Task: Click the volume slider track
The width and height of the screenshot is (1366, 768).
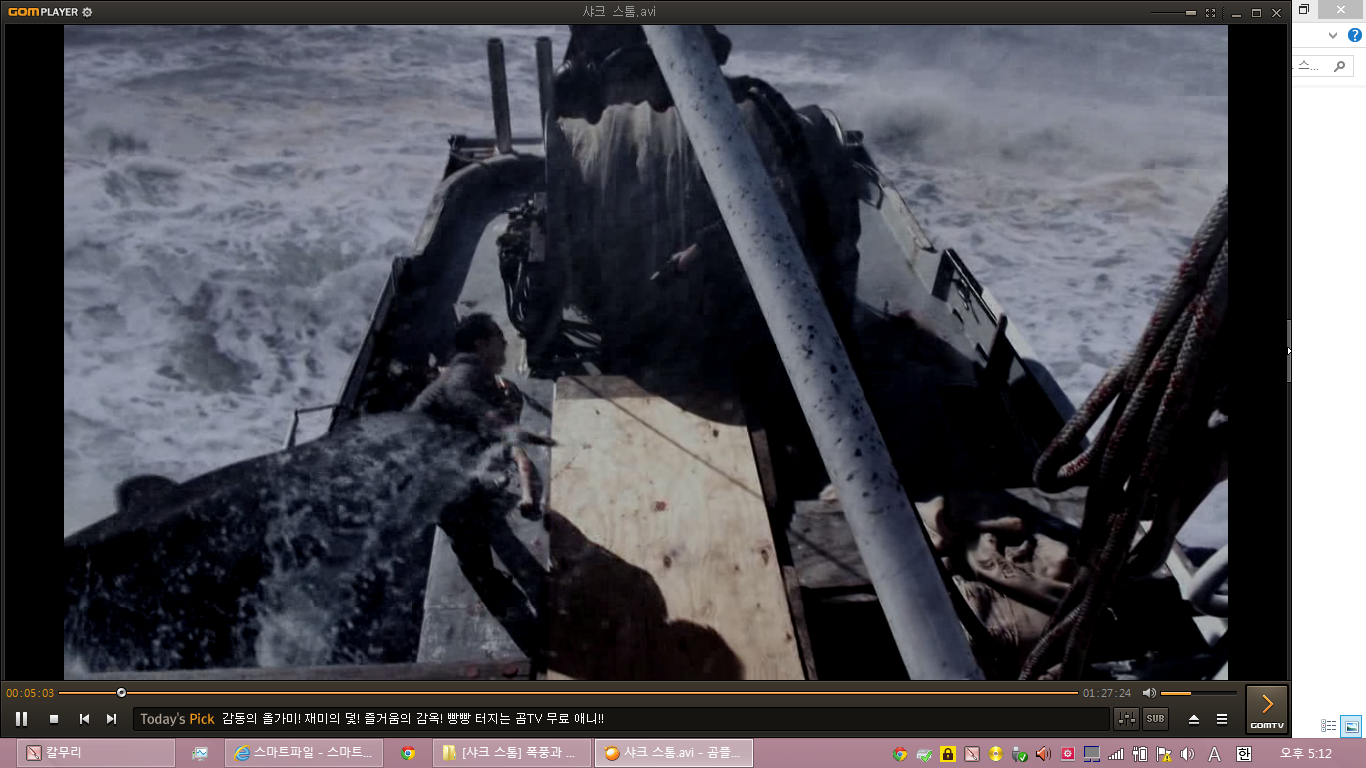Action: 1198,693
